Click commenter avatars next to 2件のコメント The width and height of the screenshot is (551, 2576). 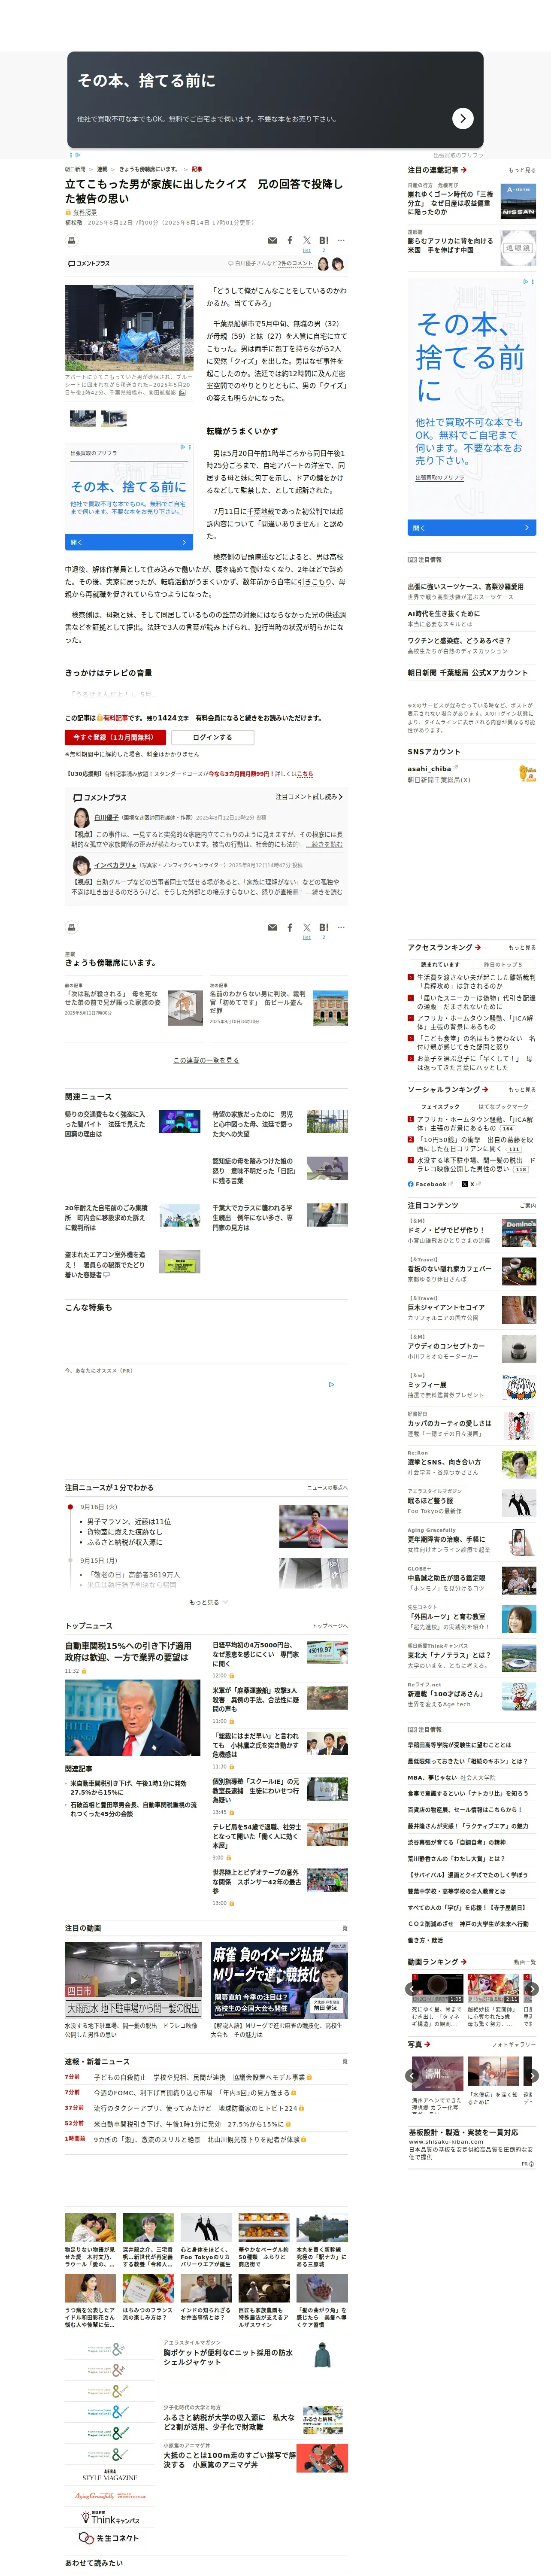[331, 264]
